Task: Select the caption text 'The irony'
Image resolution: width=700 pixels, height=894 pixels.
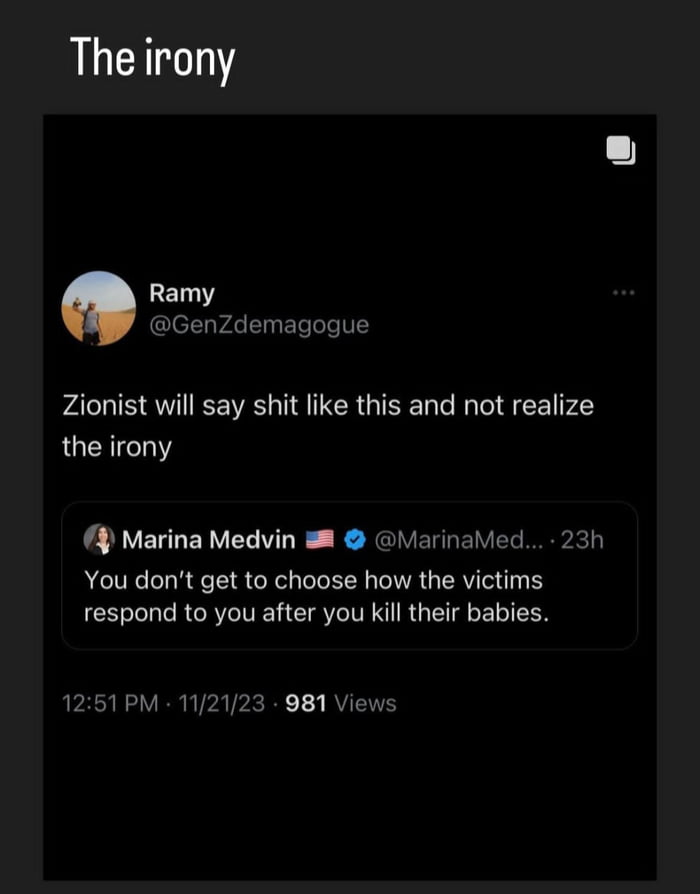Action: click(x=152, y=58)
